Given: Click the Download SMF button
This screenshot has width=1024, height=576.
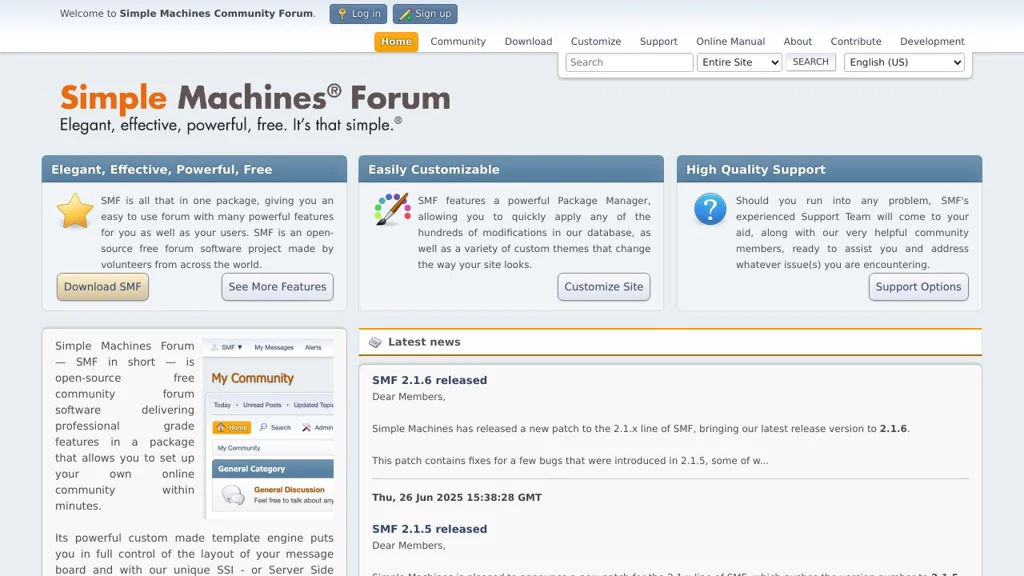Looking at the screenshot, I should [103, 287].
